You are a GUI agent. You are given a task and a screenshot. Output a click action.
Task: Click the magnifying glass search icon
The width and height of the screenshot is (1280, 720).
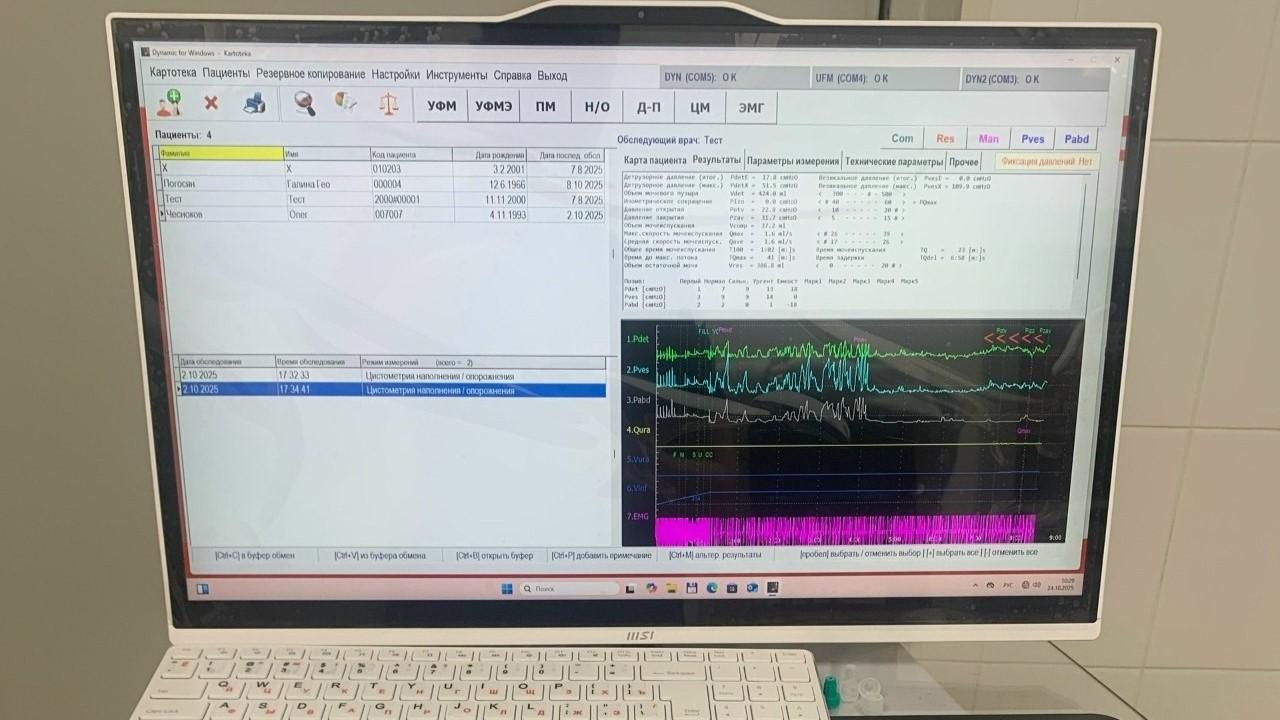[304, 103]
